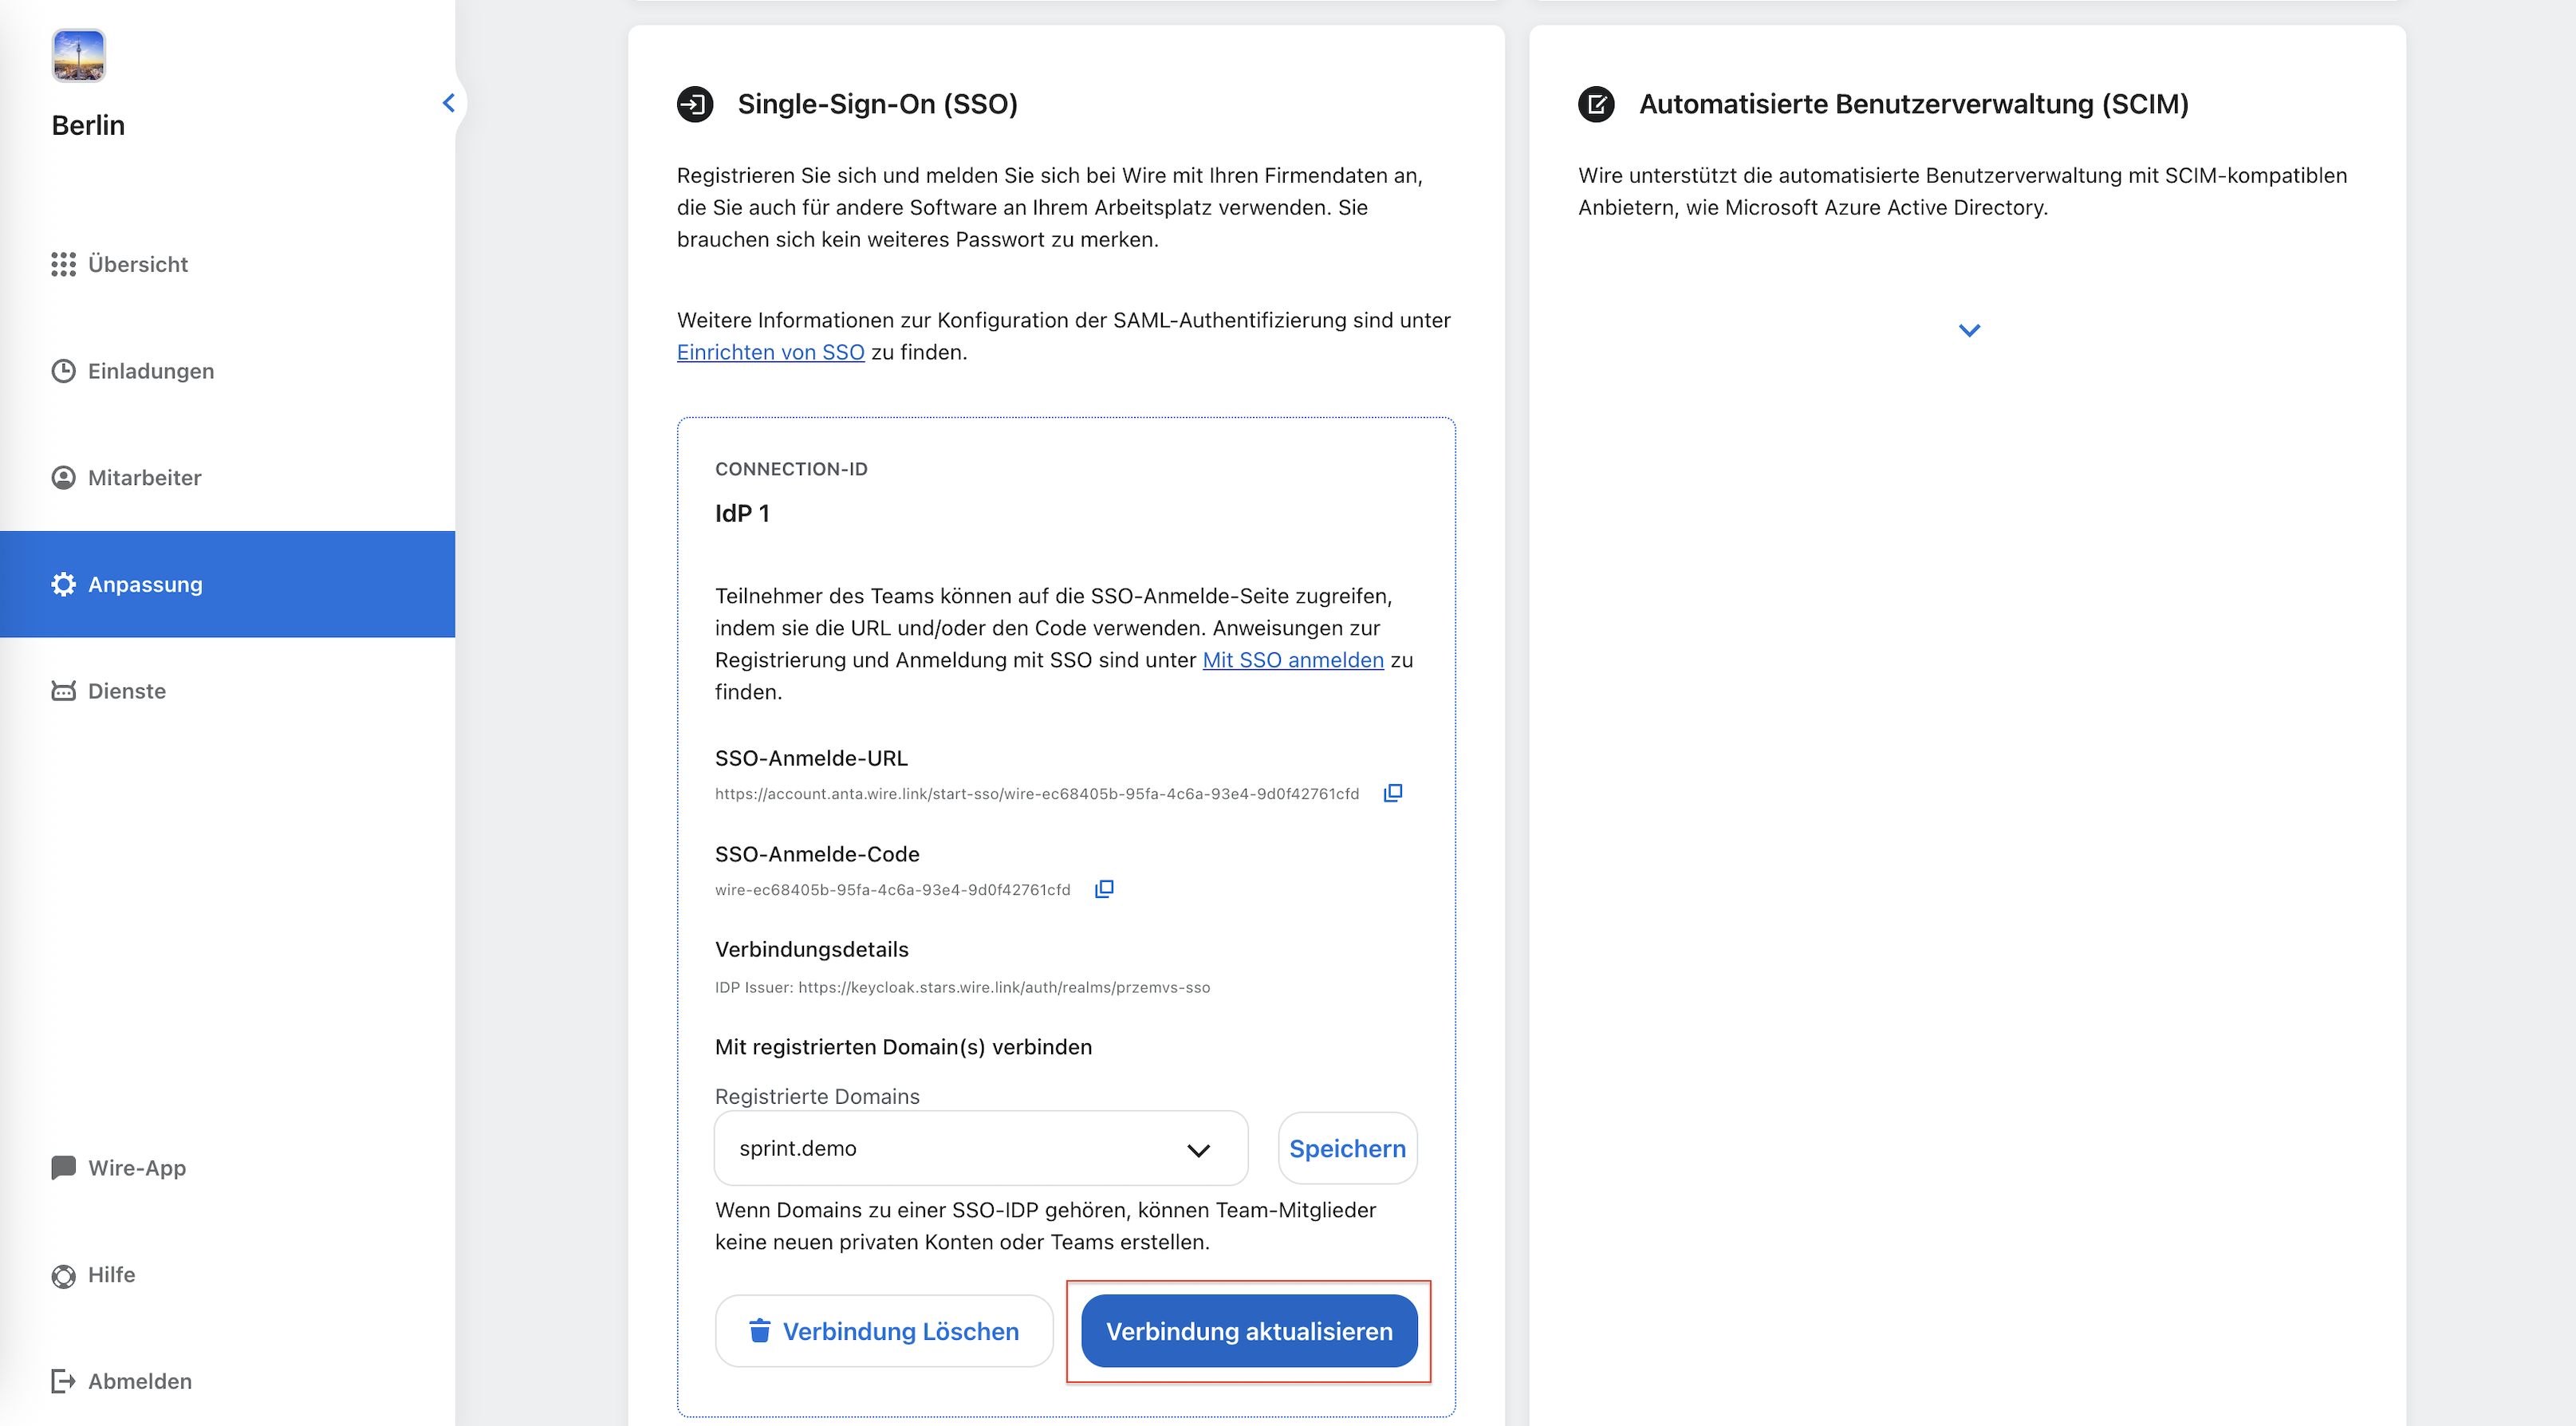This screenshot has width=2576, height=1426.
Task: Click the Hilfe lifebuoy icon
Action: click(x=63, y=1276)
